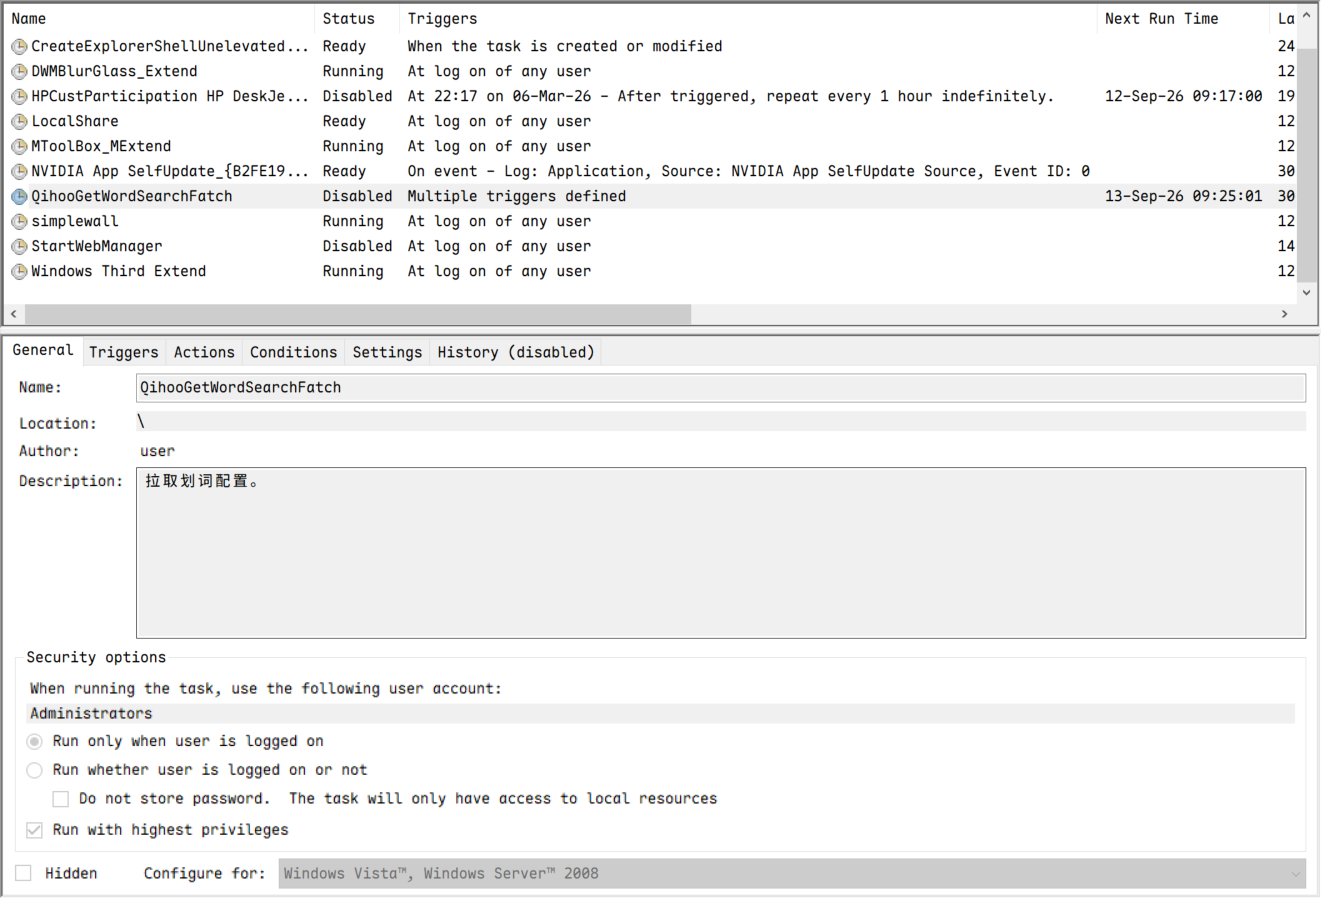The height and width of the screenshot is (898, 1321).
Task: Click the task icon beside MToolBox_MExtend
Action: (x=19, y=147)
